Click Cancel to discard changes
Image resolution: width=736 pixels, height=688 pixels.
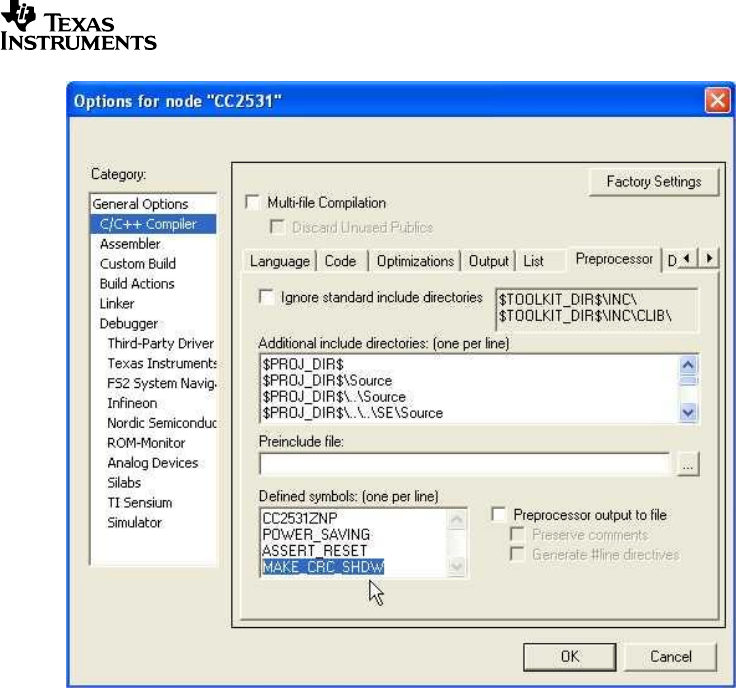click(671, 657)
